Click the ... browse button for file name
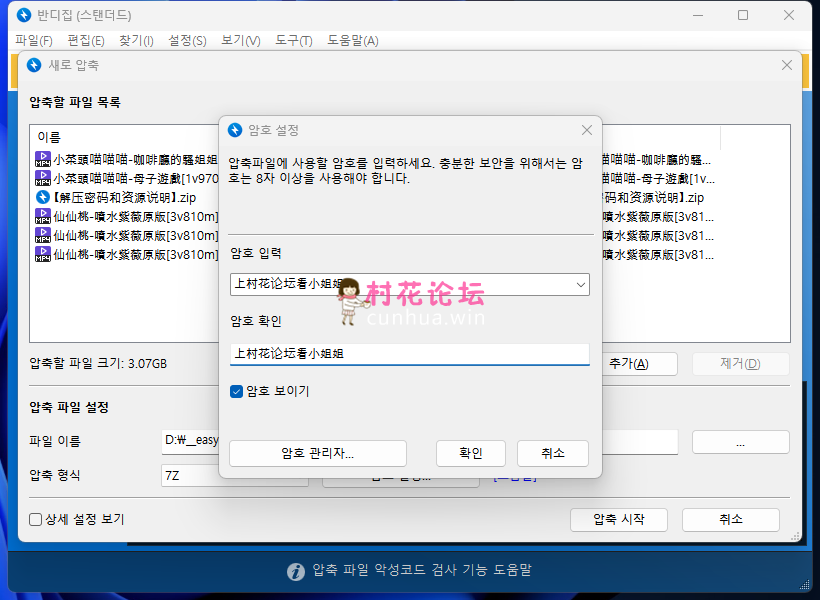The width and height of the screenshot is (820, 600). (740, 441)
